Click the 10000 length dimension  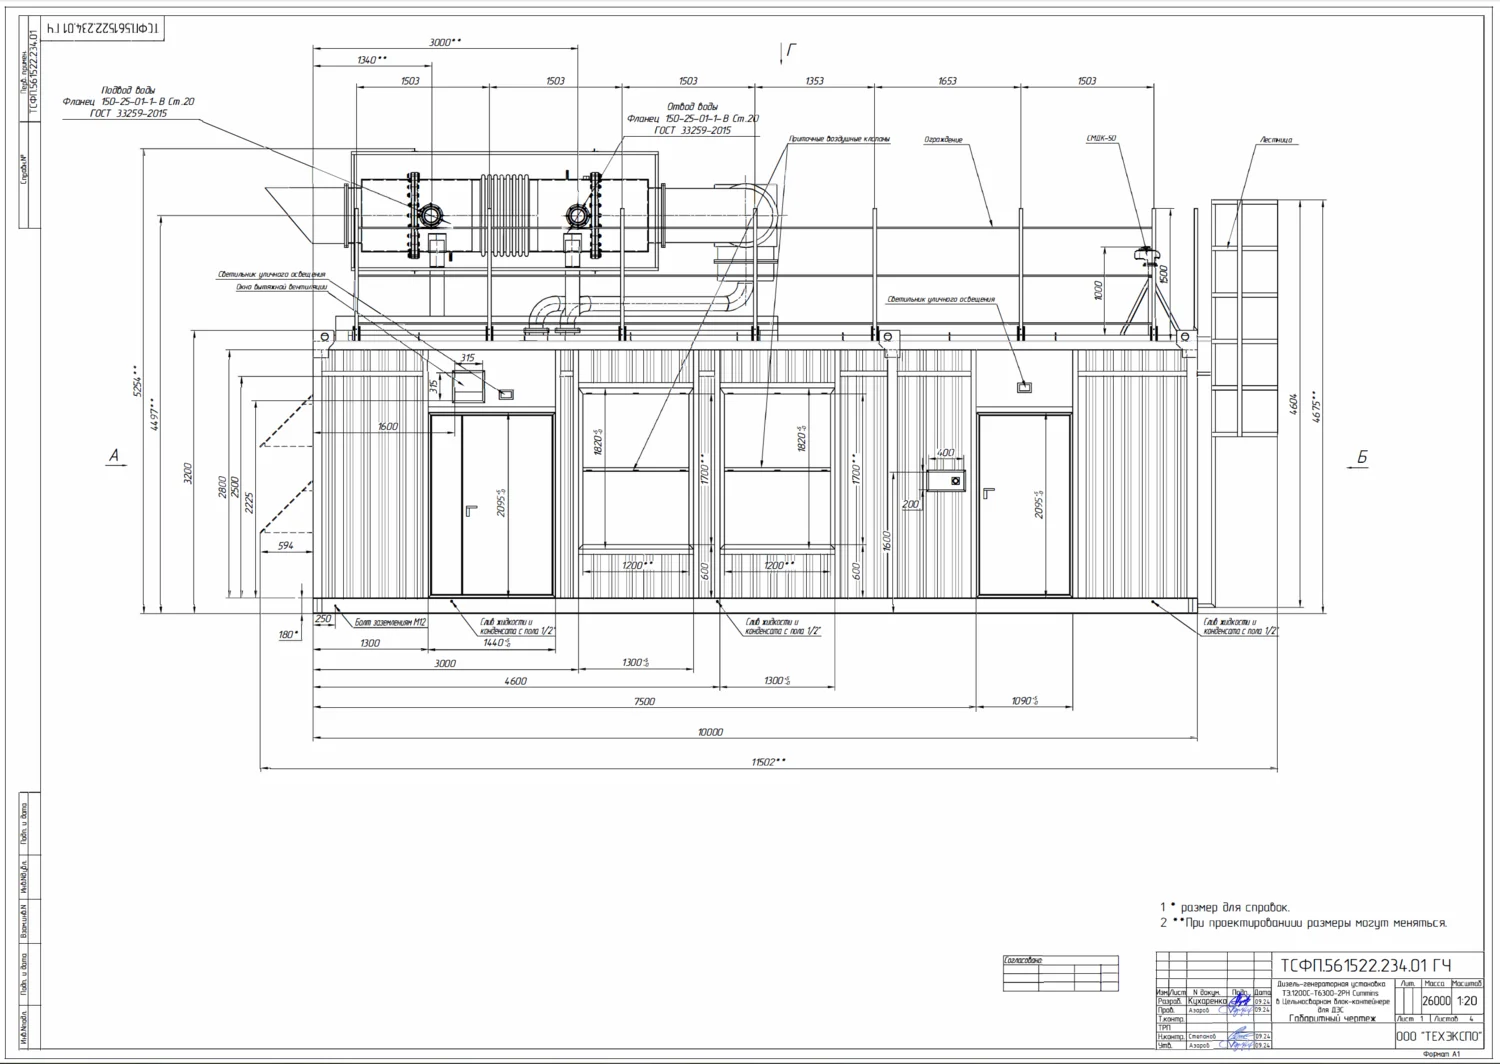(709, 732)
